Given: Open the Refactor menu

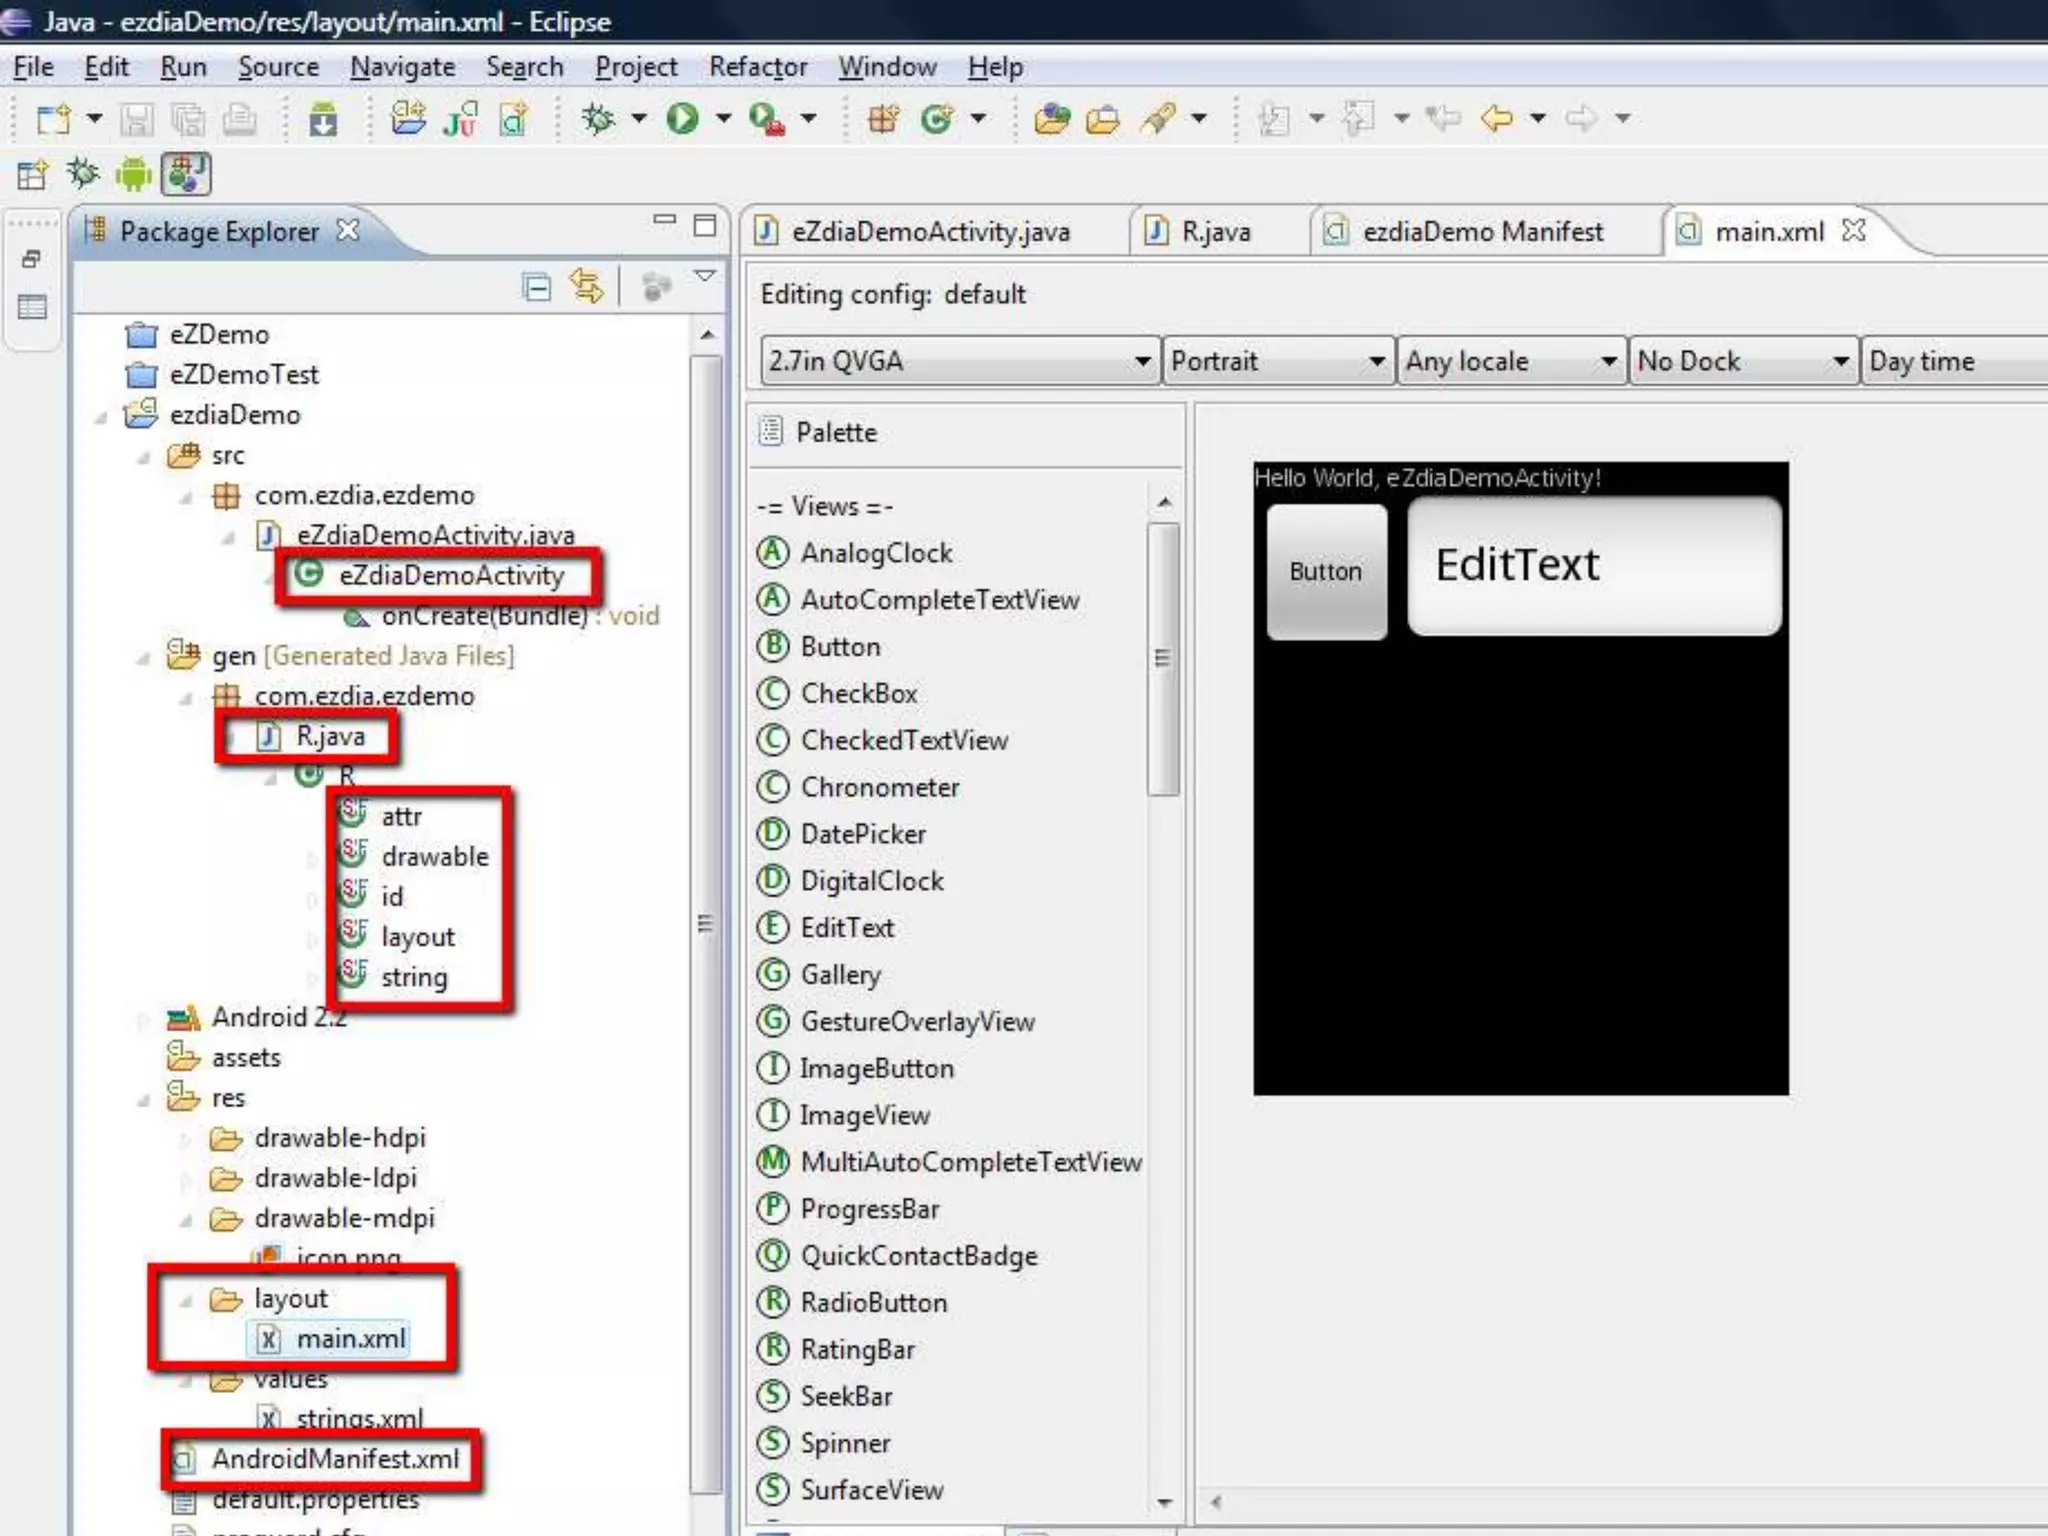Looking at the screenshot, I should 757,67.
